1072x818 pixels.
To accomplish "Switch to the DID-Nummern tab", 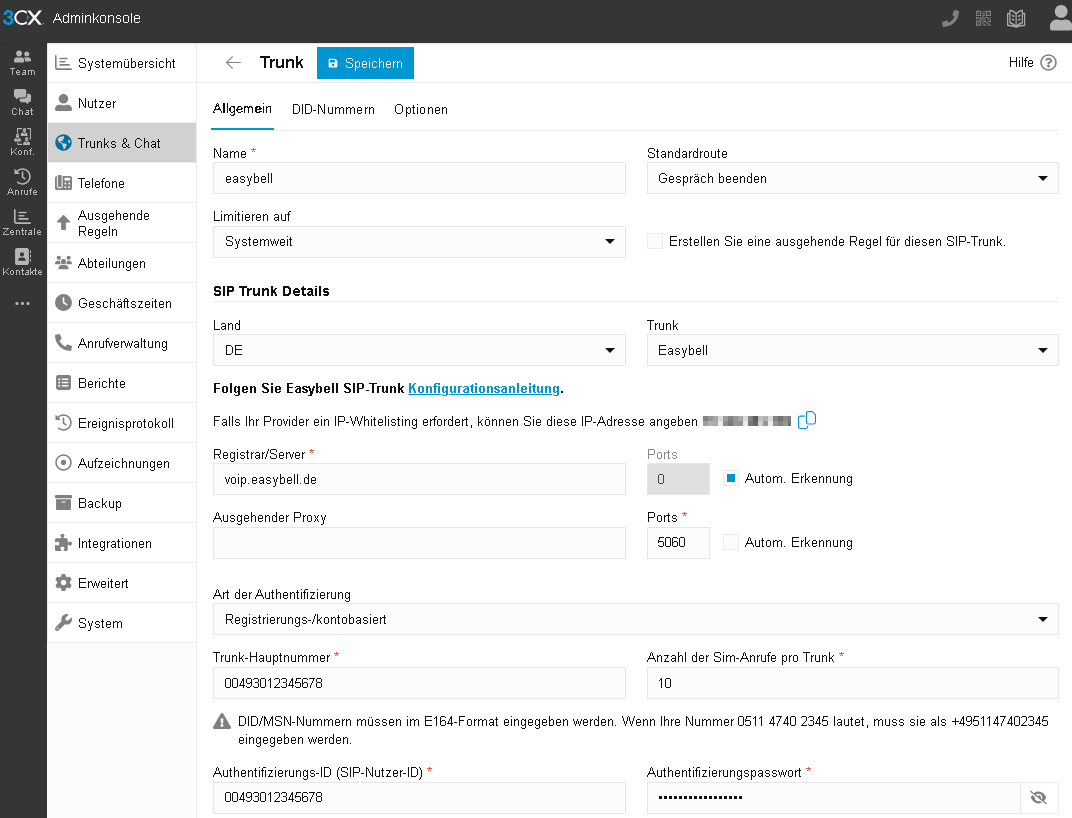I will [x=333, y=110].
